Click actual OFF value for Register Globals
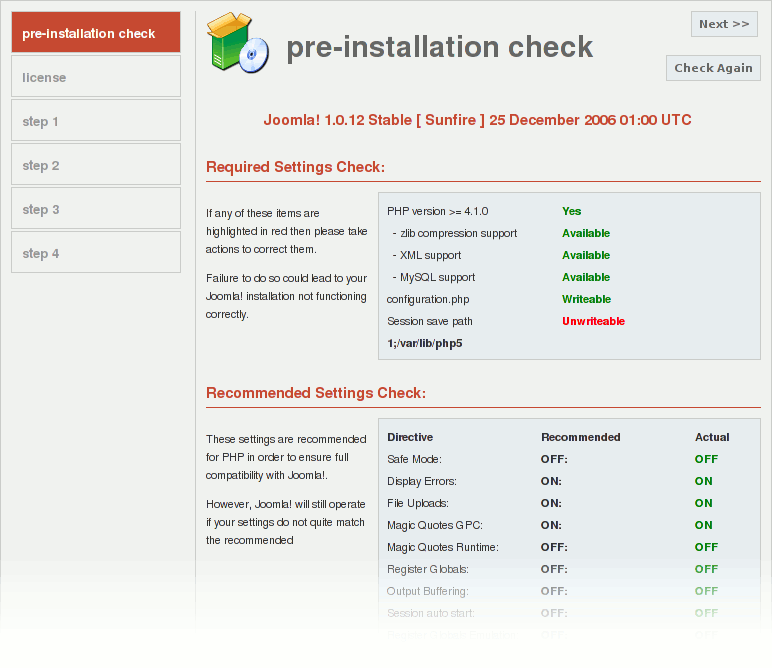 pos(706,570)
